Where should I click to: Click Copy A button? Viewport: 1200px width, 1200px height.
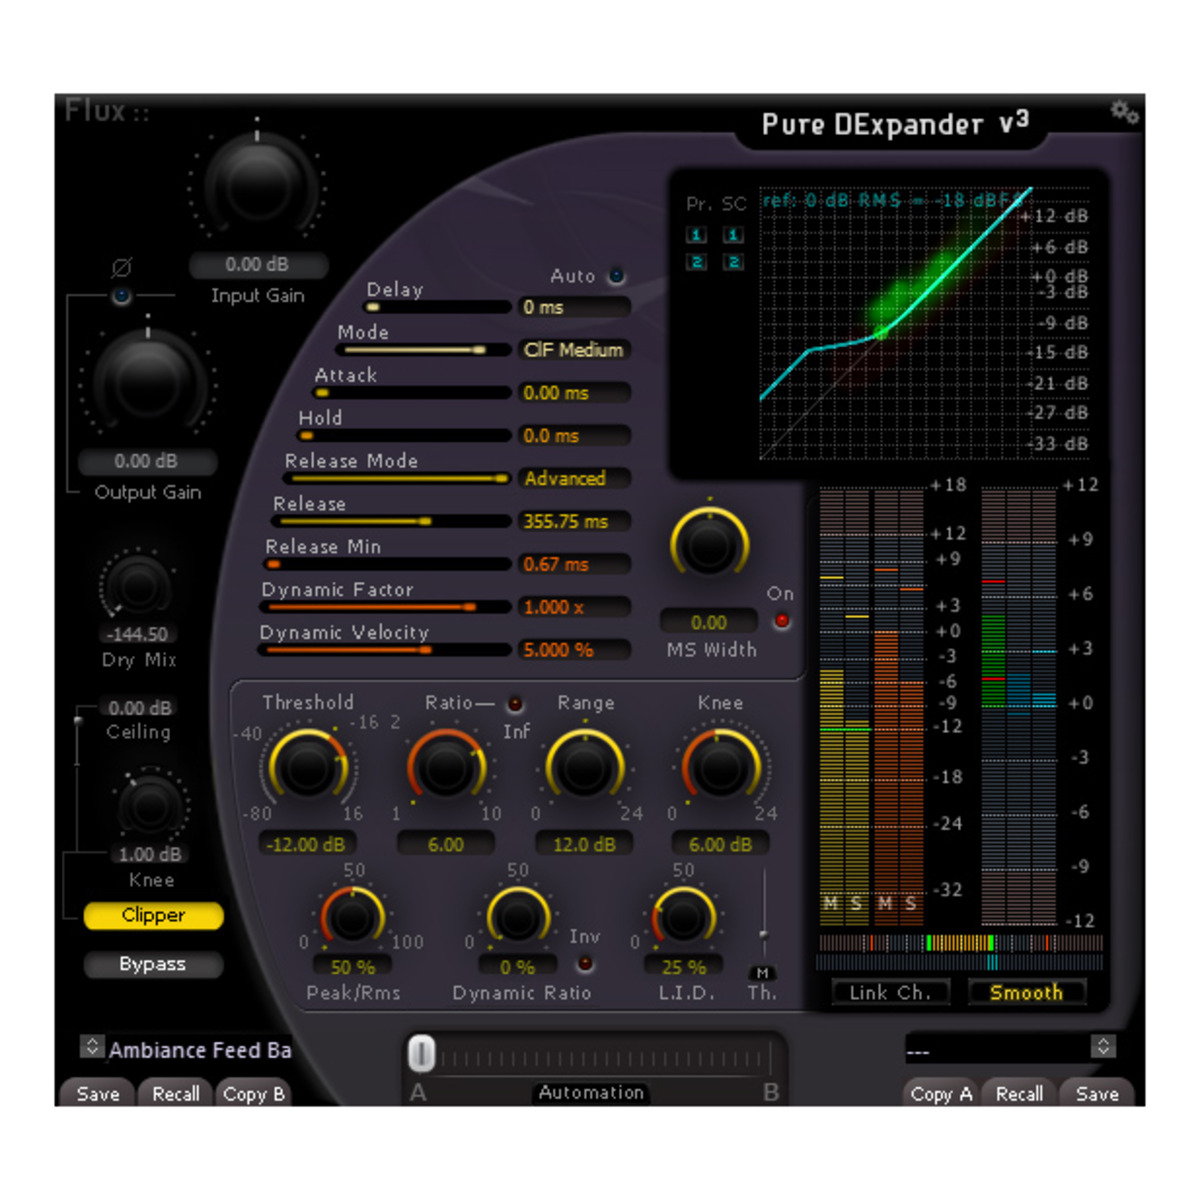coord(941,1093)
